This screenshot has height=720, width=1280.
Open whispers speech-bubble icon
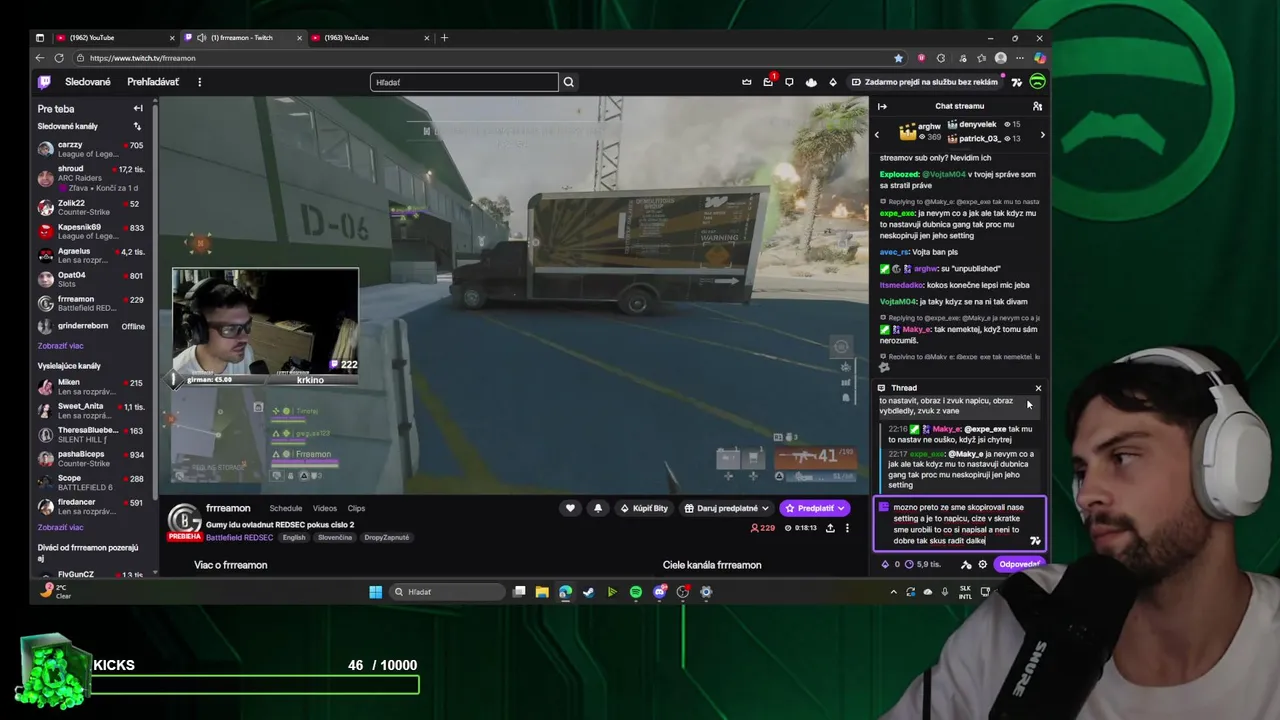789,82
